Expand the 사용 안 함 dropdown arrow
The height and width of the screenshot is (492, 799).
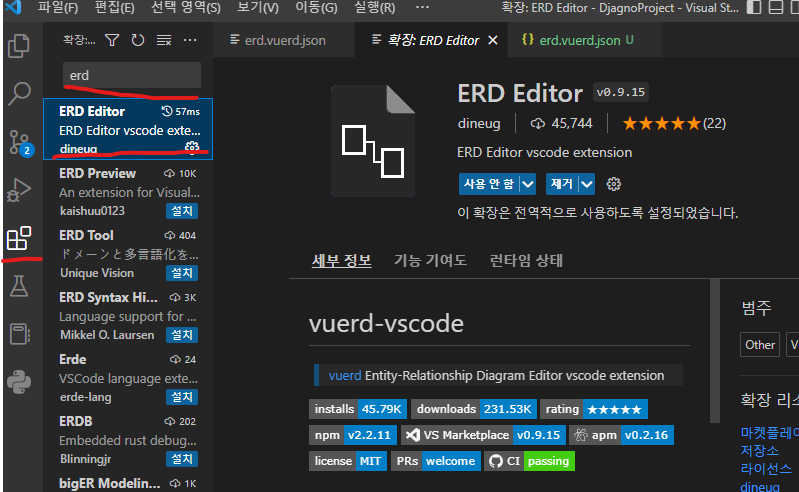528,184
